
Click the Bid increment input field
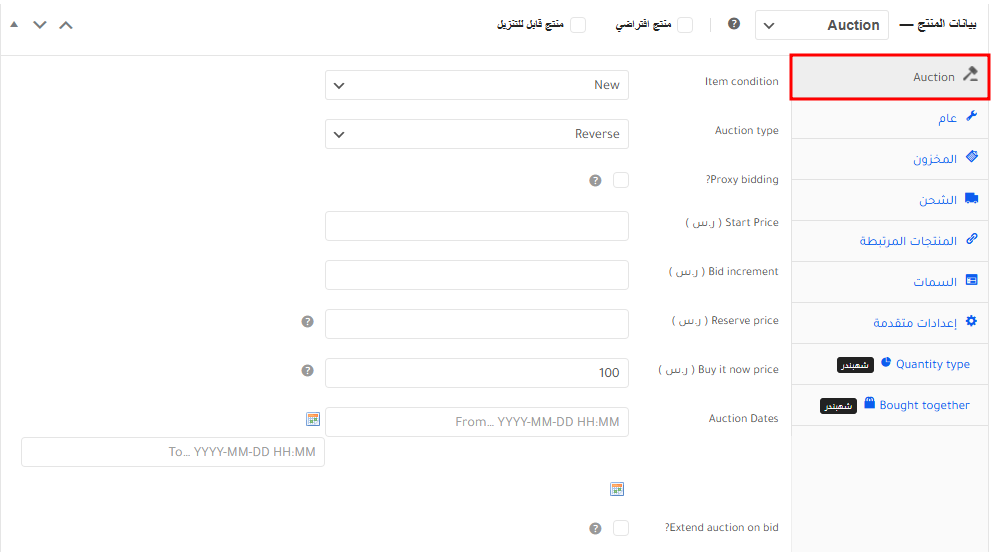pos(477,275)
